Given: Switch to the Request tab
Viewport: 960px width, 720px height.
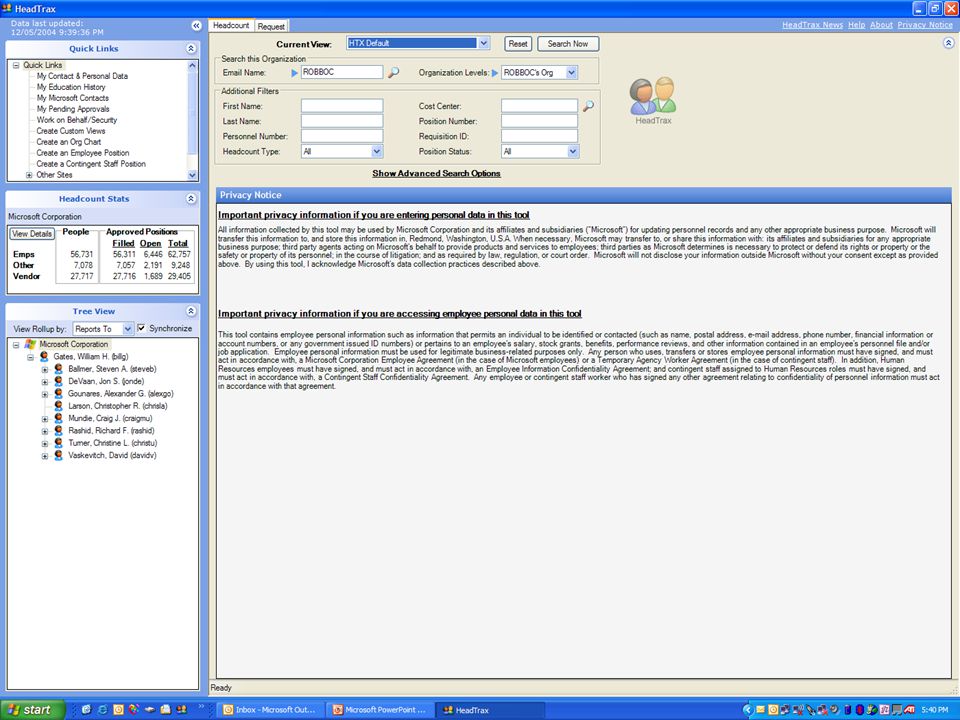Looking at the screenshot, I should (271, 26).
